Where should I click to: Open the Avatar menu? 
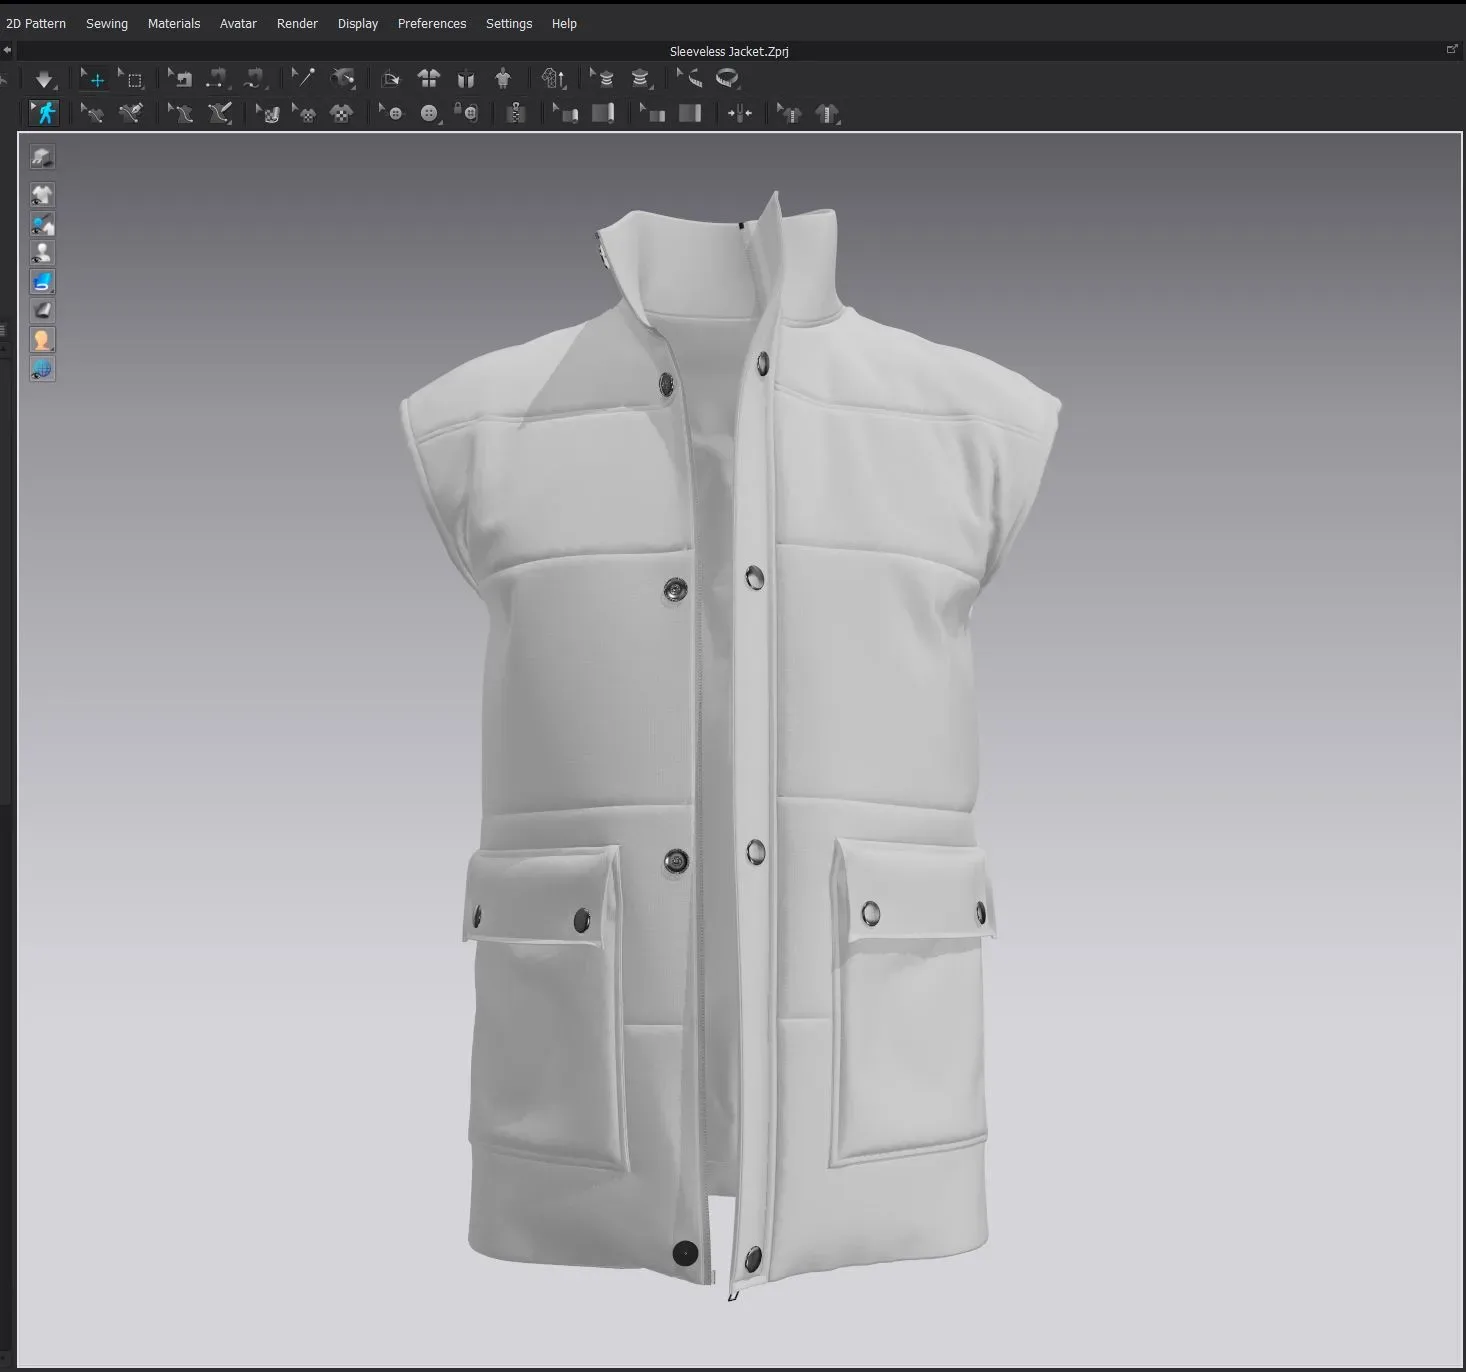(238, 23)
